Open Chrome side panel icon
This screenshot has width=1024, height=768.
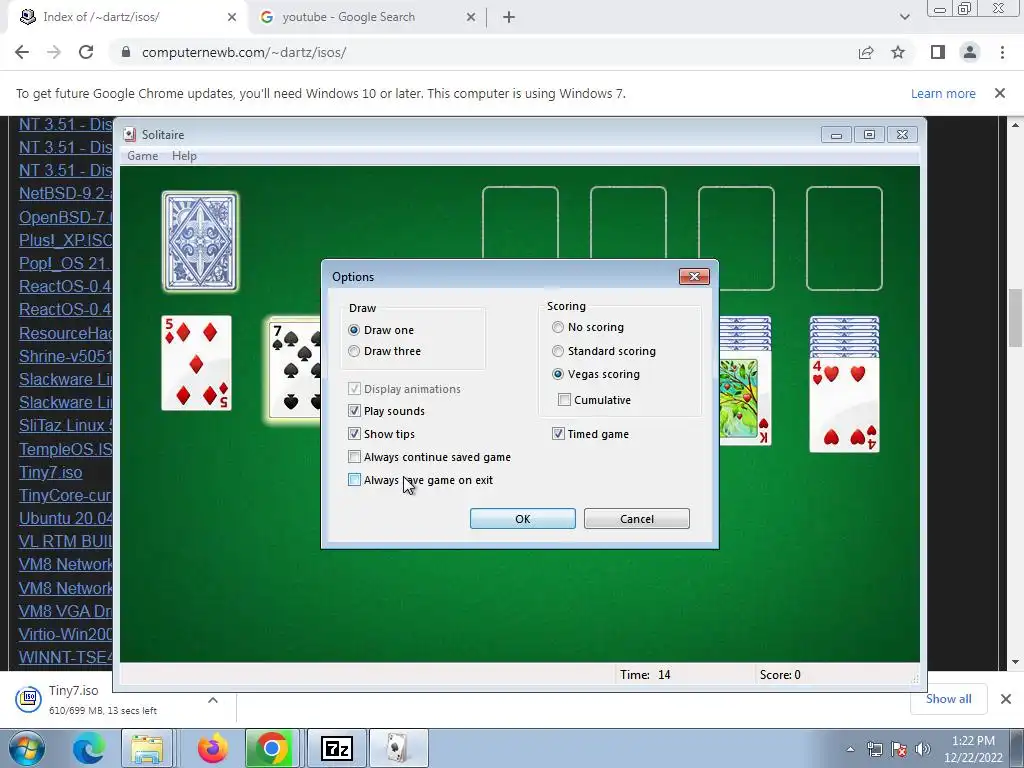938,52
